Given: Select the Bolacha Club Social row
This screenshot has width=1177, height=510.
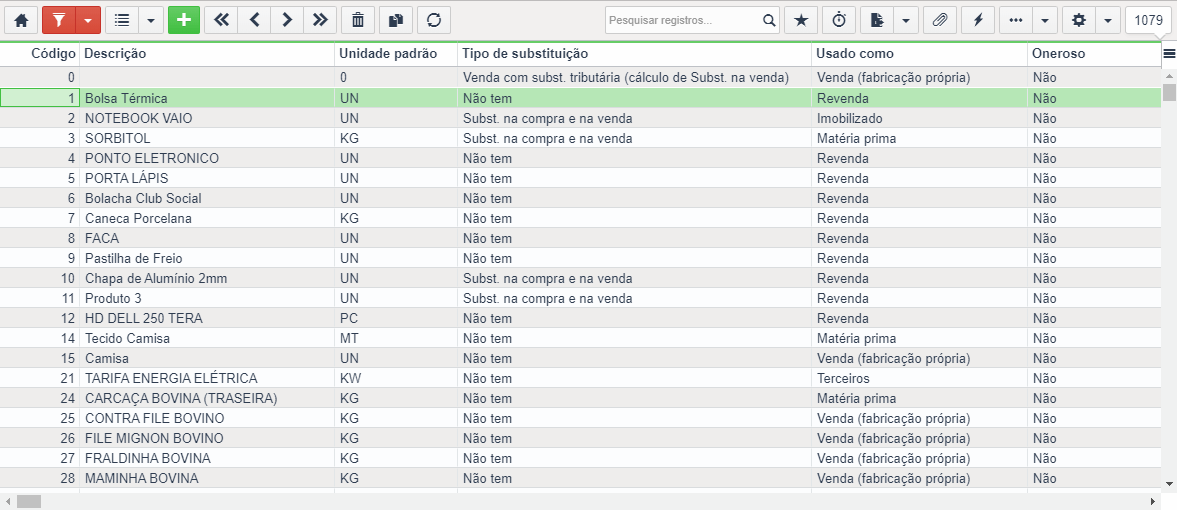Looking at the screenshot, I should pyautogui.click(x=580, y=198).
